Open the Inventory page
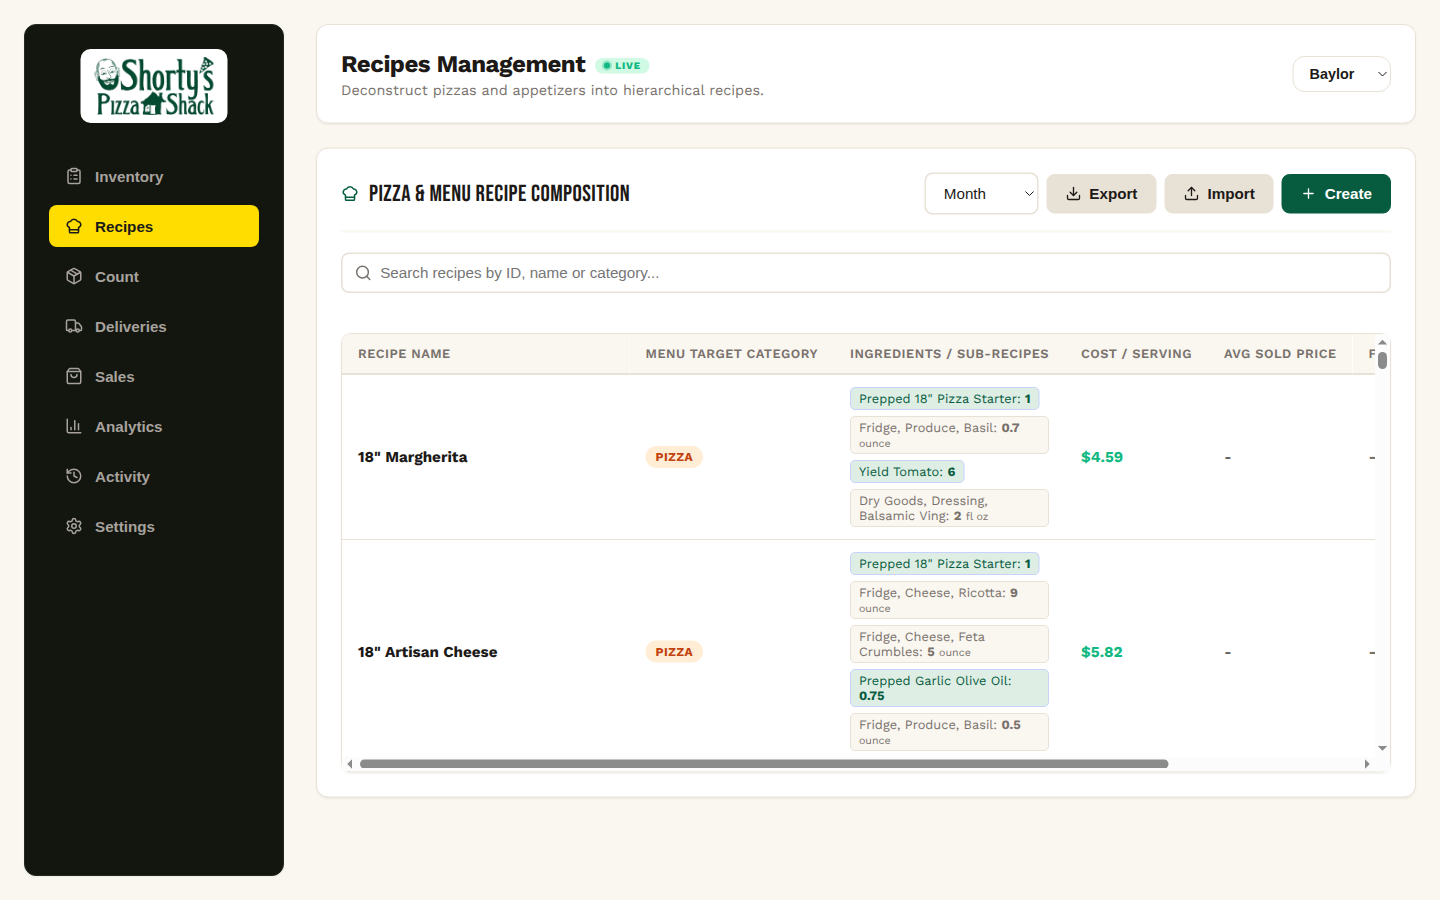Image resolution: width=1440 pixels, height=900 pixels. (154, 176)
